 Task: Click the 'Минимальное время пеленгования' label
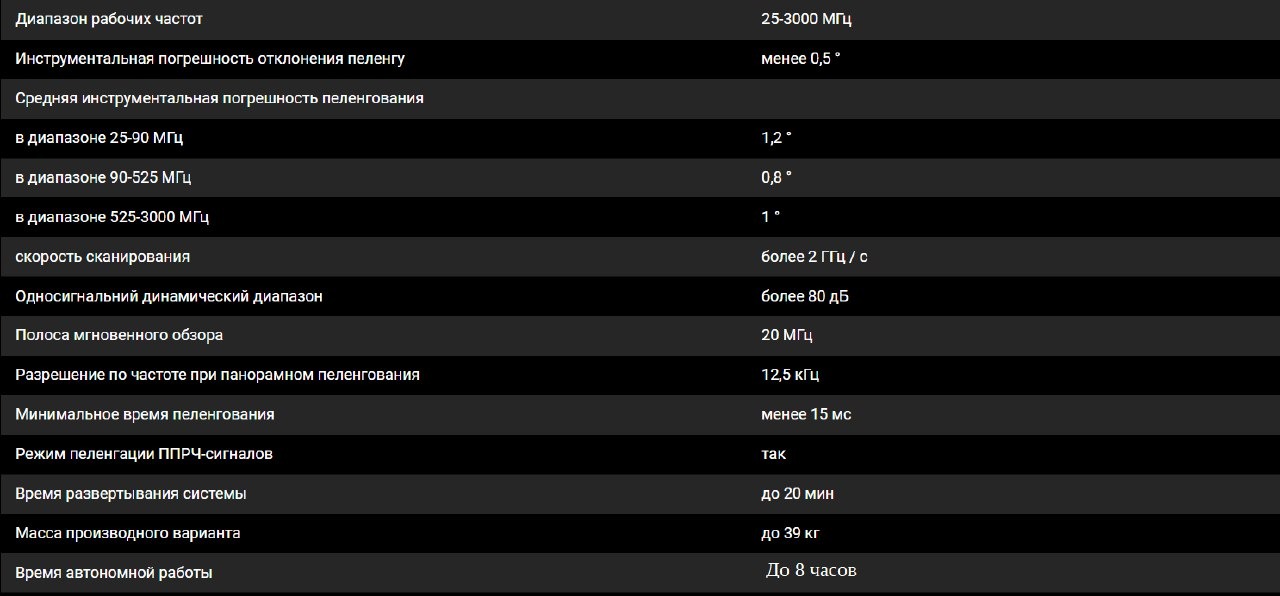pos(145,414)
